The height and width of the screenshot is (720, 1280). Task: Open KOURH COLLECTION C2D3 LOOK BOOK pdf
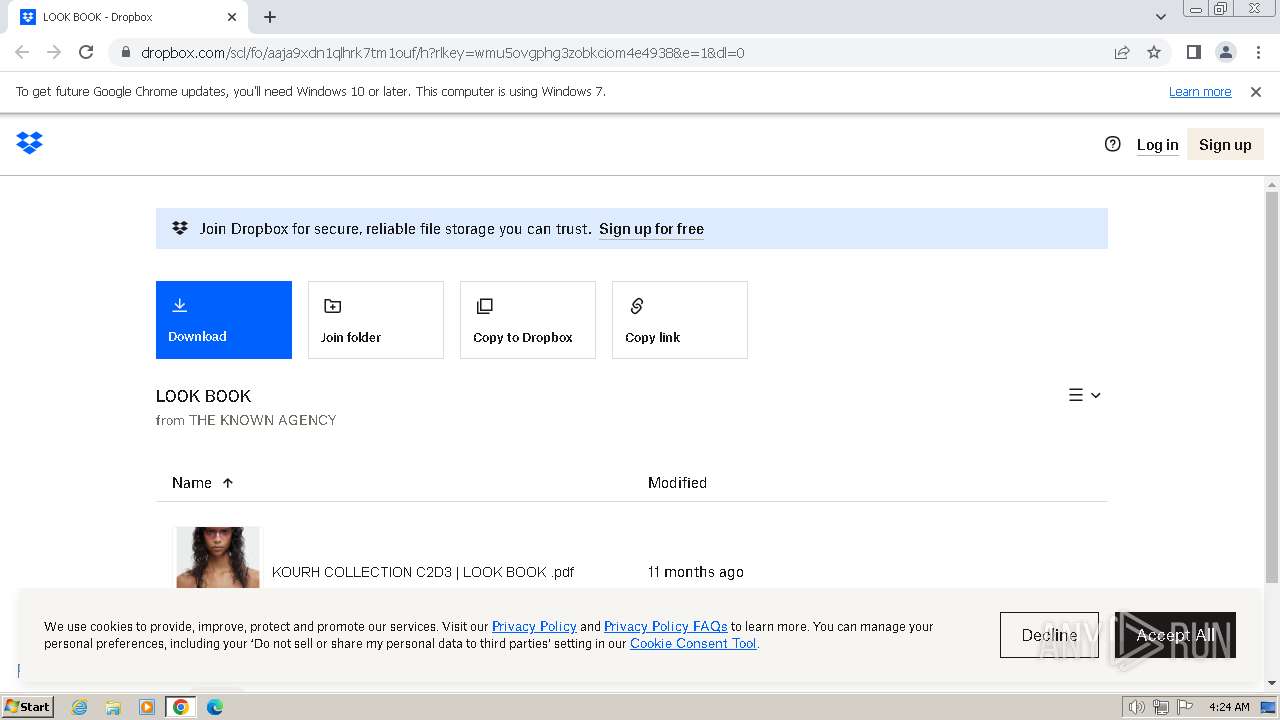423,572
